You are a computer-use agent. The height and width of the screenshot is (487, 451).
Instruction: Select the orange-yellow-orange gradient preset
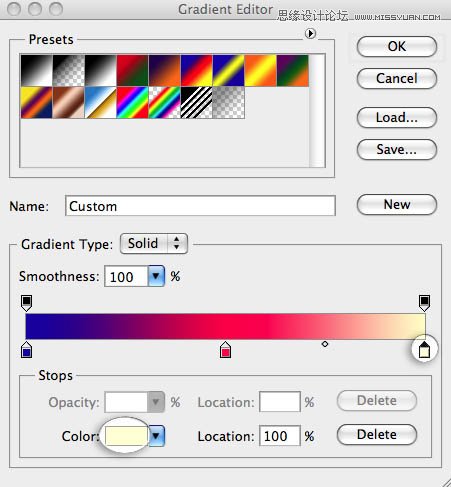(261, 71)
